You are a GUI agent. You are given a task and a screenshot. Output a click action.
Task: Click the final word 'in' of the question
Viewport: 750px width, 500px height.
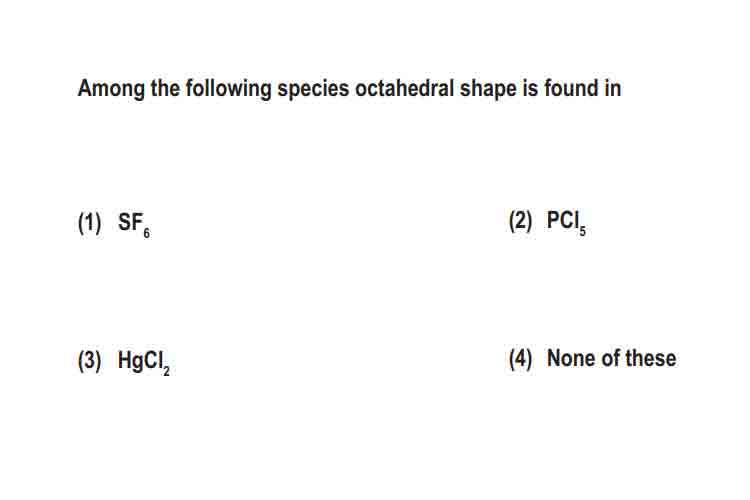click(613, 89)
